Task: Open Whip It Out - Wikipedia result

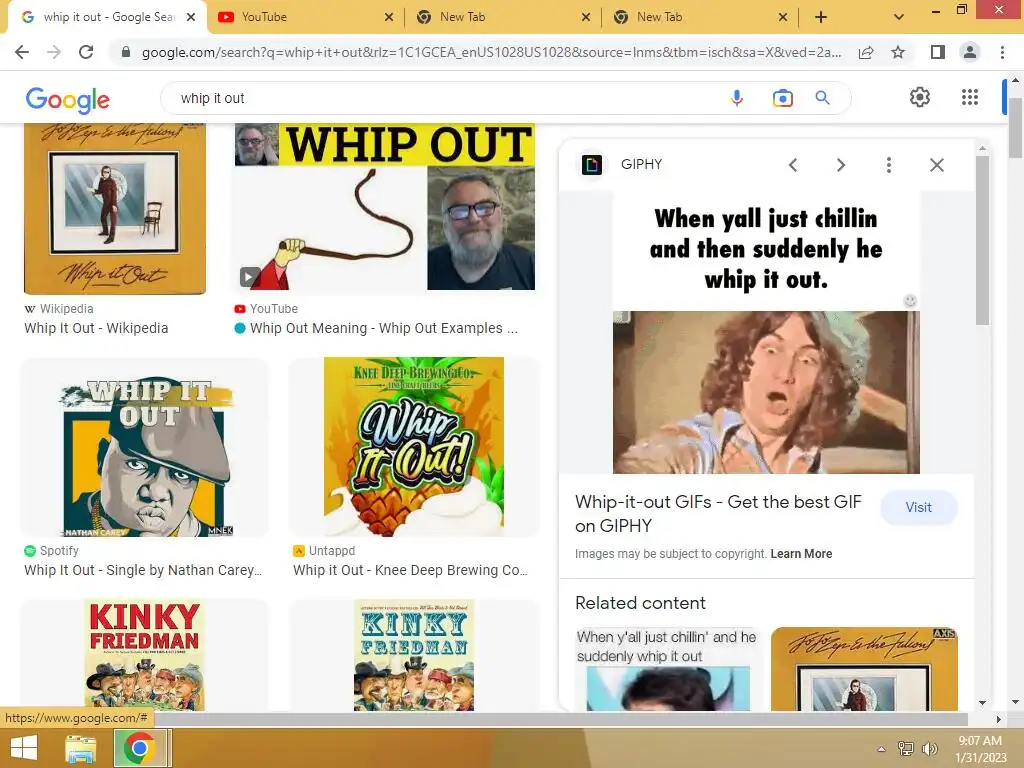Action: click(96, 328)
